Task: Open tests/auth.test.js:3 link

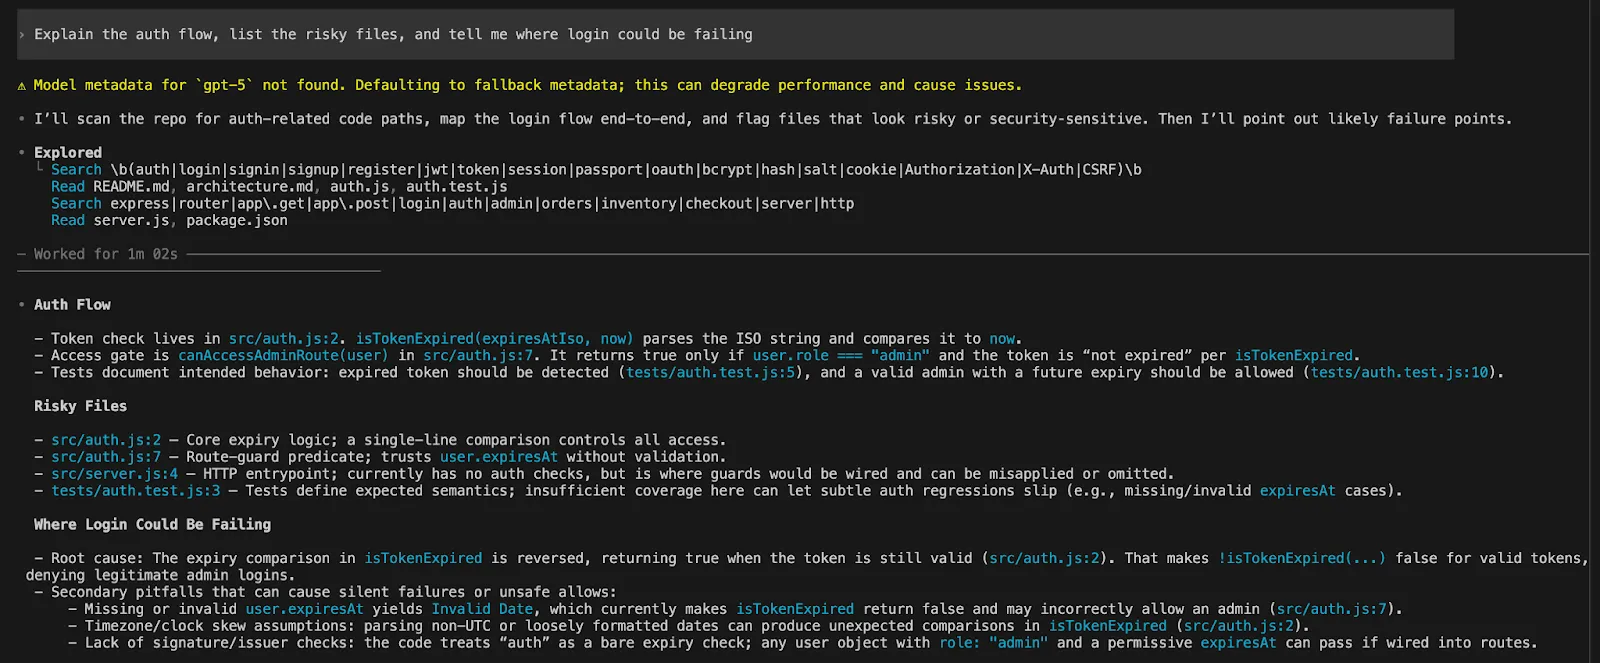Action: coord(135,492)
